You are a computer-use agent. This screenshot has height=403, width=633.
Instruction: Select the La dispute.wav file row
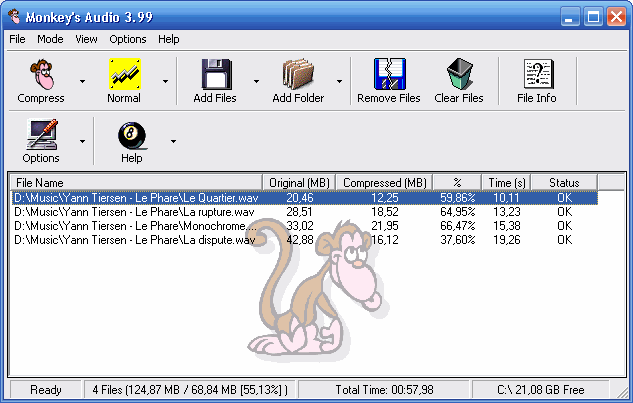click(304, 240)
